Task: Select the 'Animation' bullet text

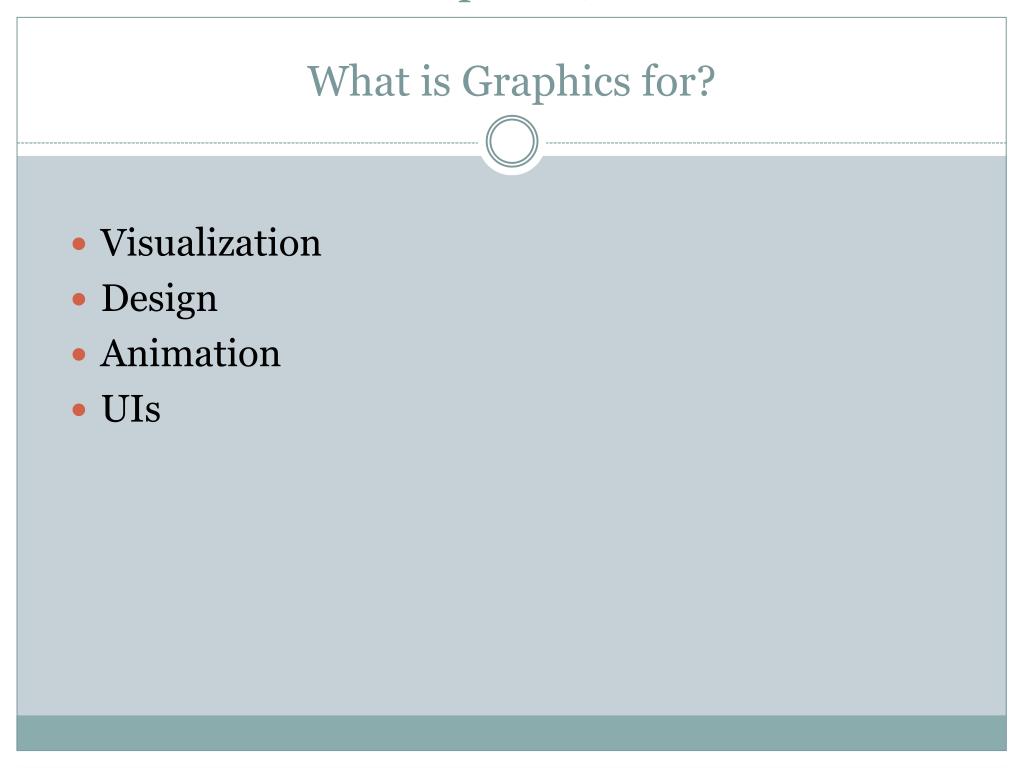Action: coord(190,353)
